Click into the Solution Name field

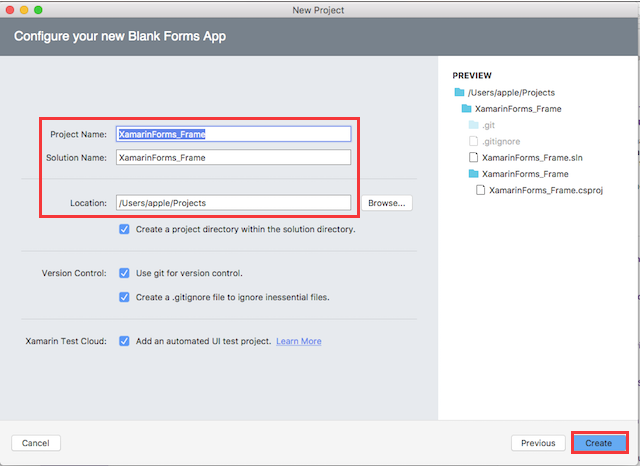[233, 157]
